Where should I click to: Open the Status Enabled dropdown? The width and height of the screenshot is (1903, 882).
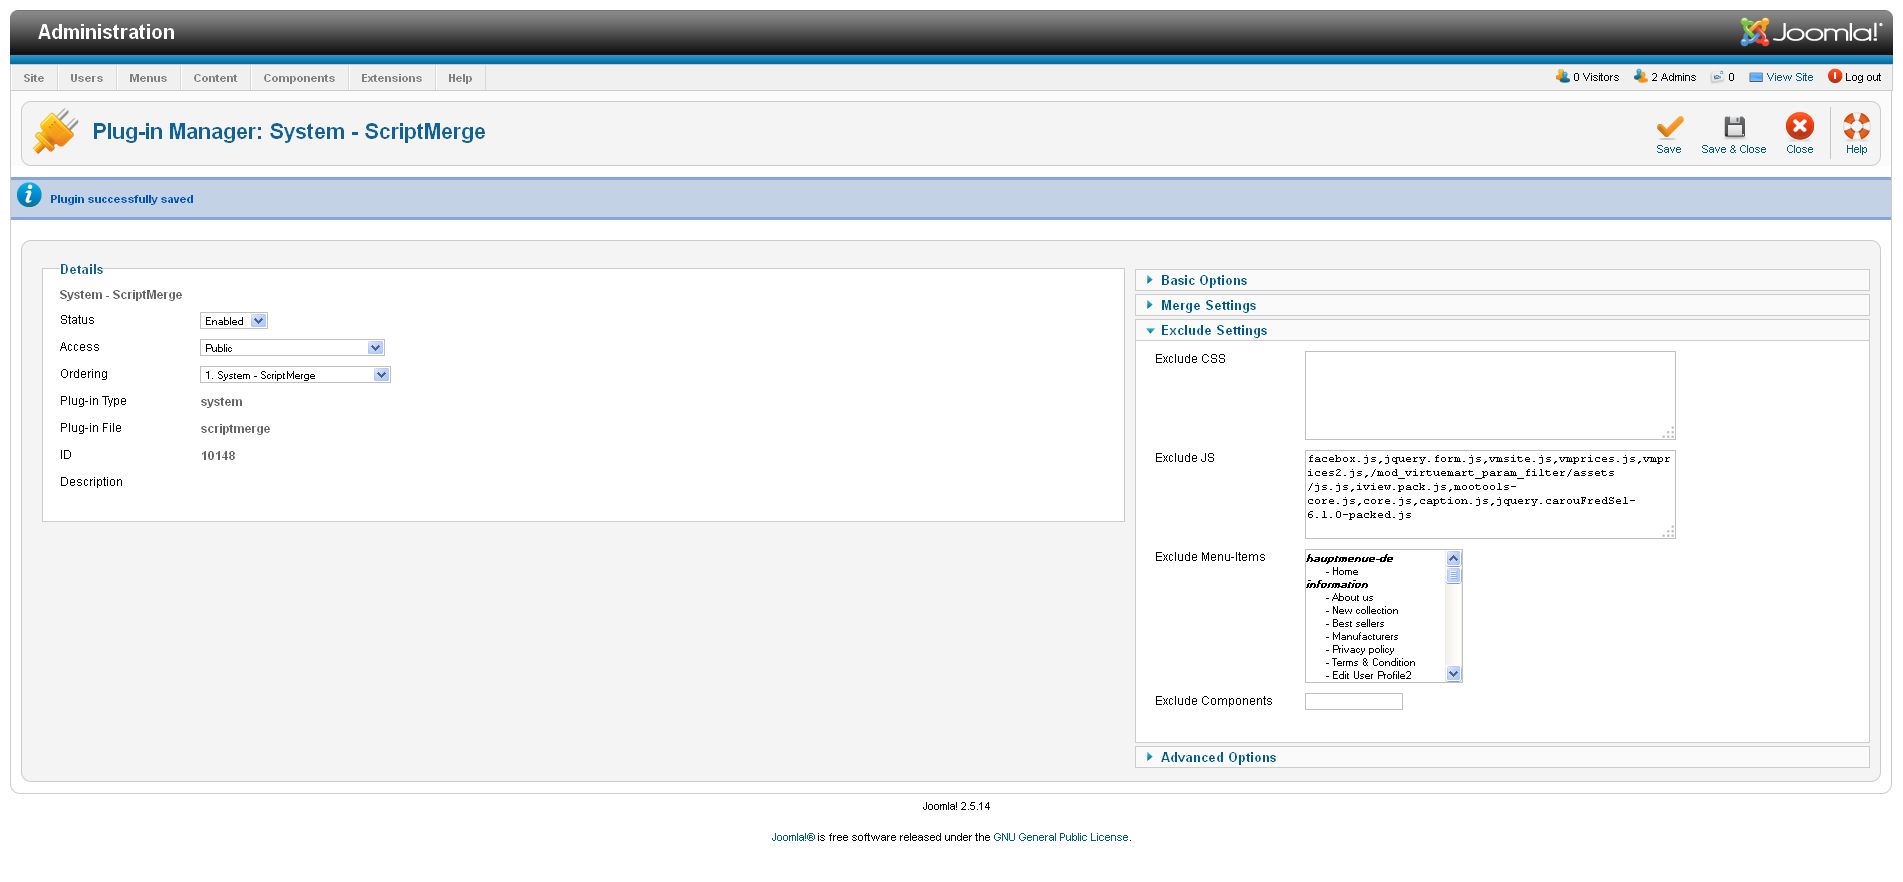point(234,321)
